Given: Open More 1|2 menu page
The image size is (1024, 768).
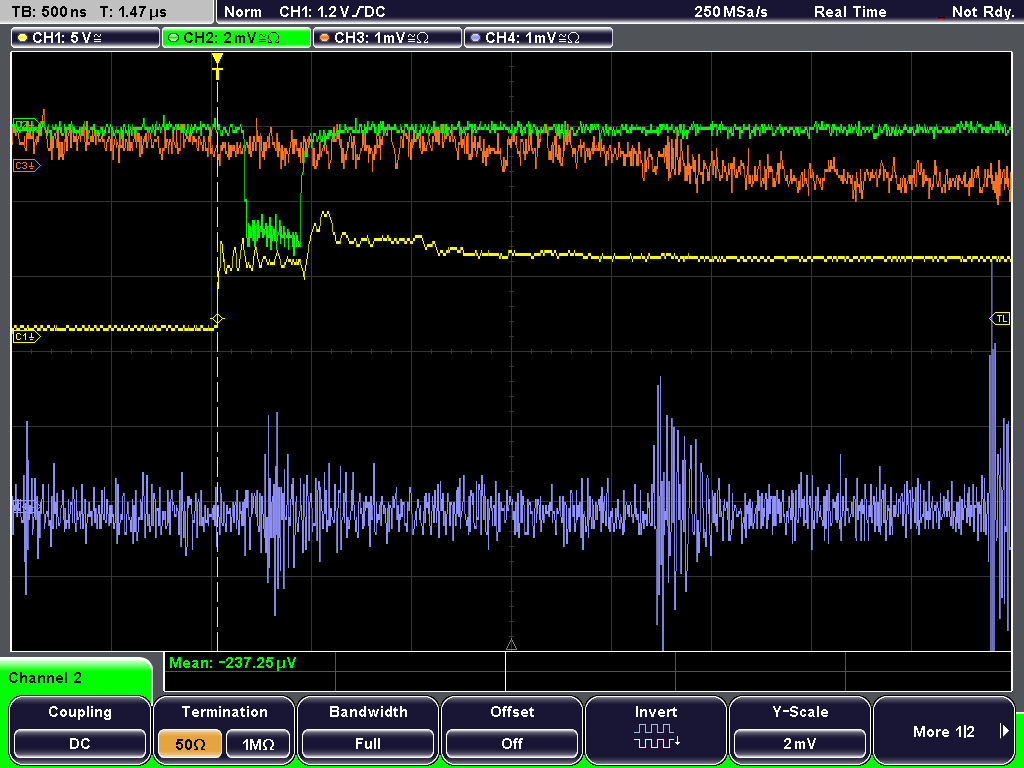Looking at the screenshot, I should (944, 731).
